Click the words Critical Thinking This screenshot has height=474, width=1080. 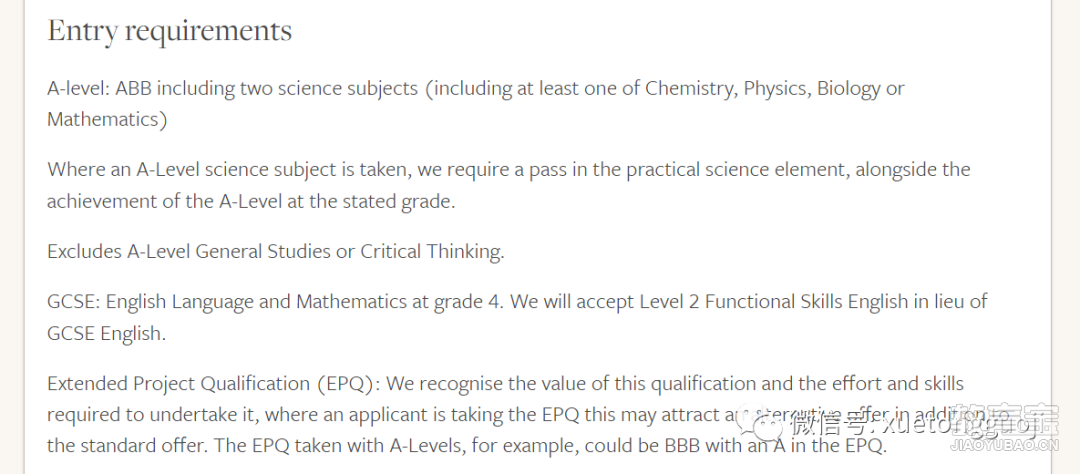click(x=432, y=251)
